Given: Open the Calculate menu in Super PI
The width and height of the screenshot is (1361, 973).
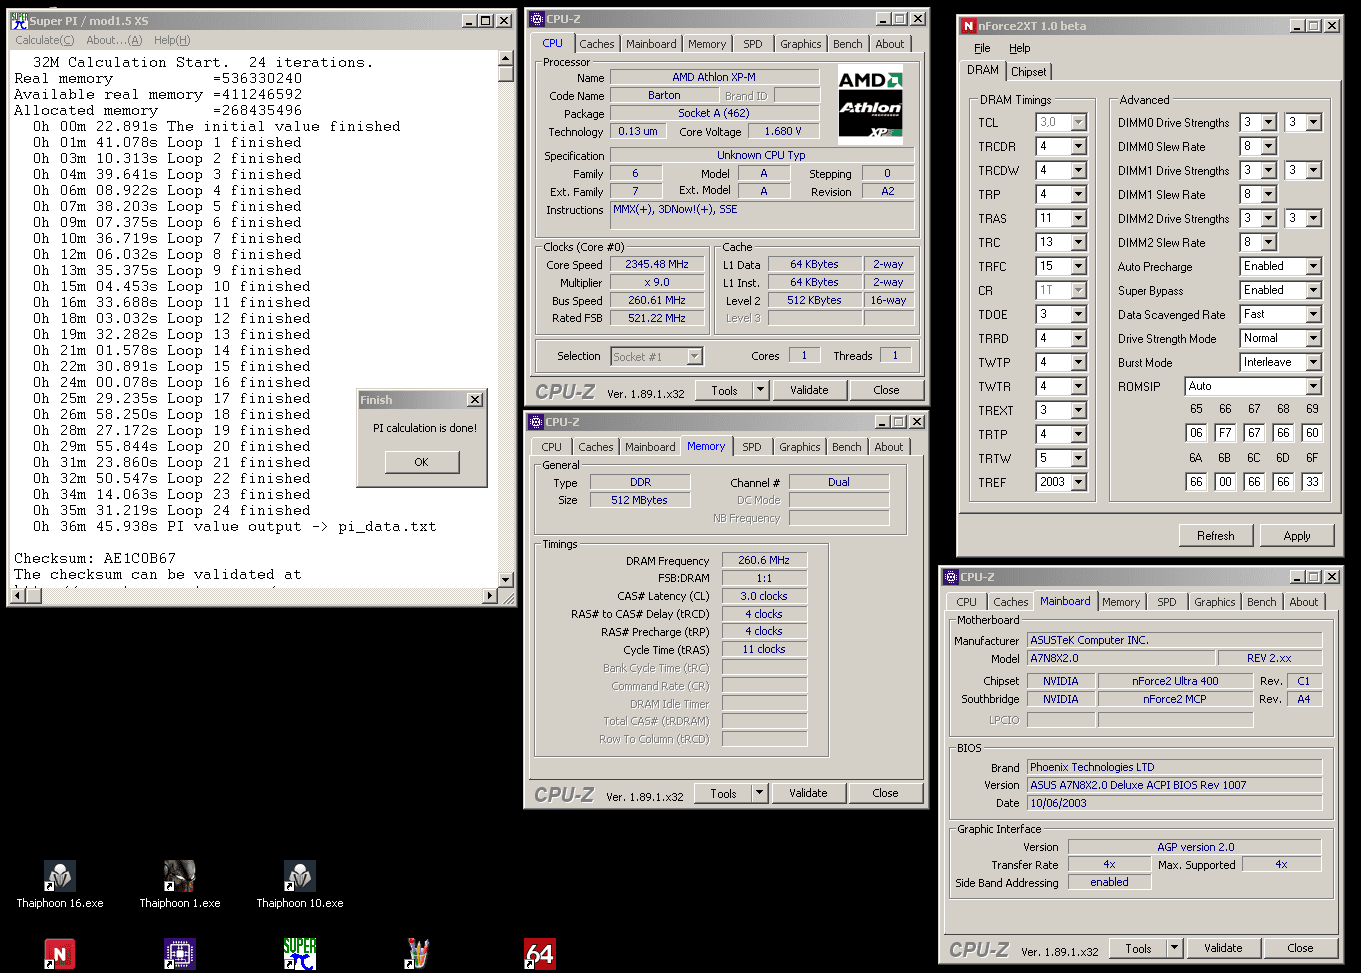Looking at the screenshot, I should (x=44, y=40).
